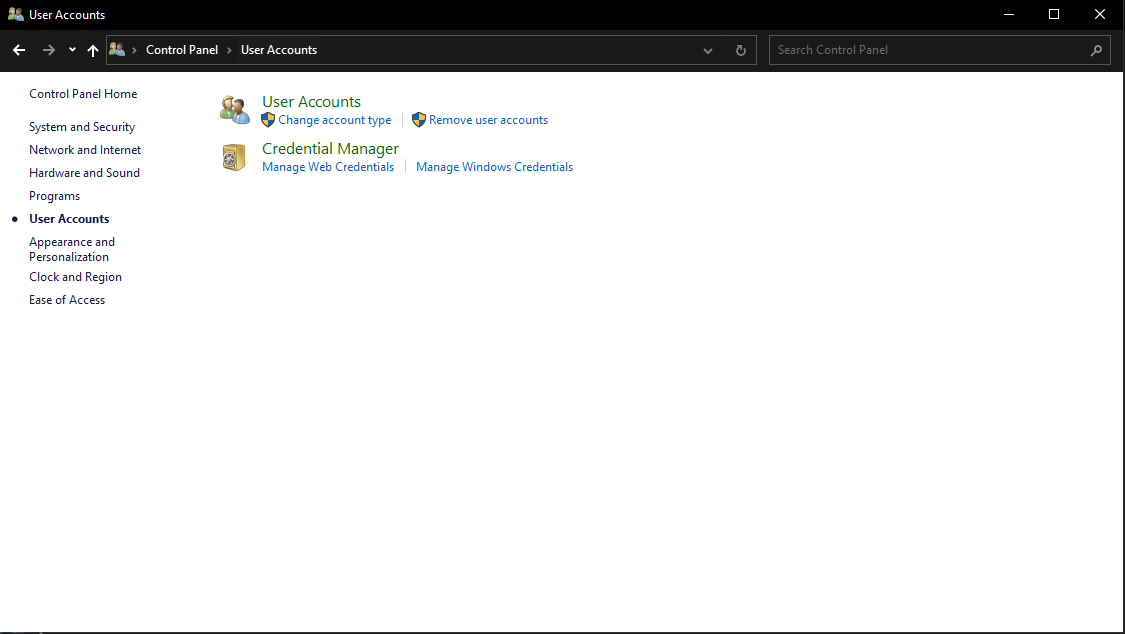Open the User Accounts heading link
Screen dimensions: 1125x634
click(311, 102)
